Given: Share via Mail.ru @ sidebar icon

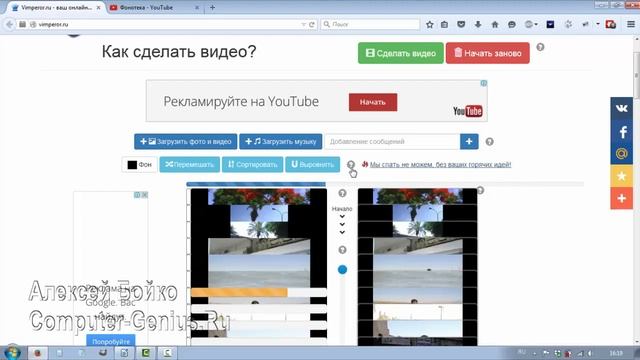Looking at the screenshot, I should pos(622,153).
